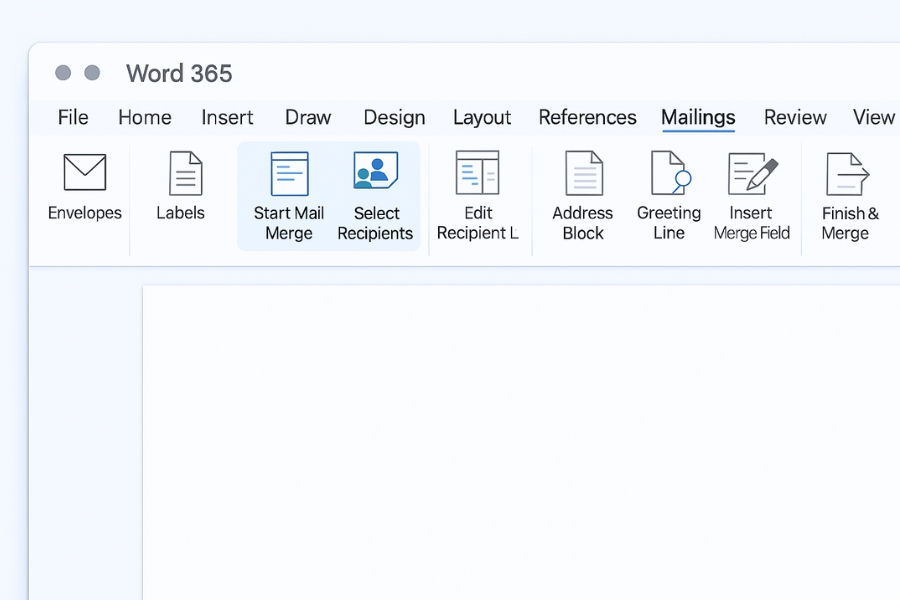Open the View tab

[872, 117]
